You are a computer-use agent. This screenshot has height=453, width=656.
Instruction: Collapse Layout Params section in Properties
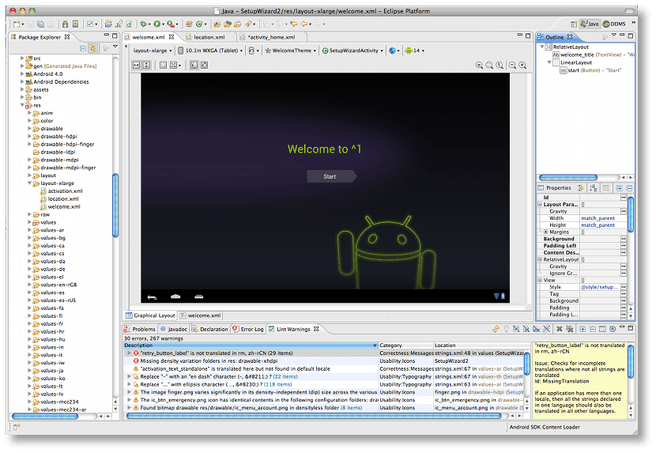click(x=540, y=204)
